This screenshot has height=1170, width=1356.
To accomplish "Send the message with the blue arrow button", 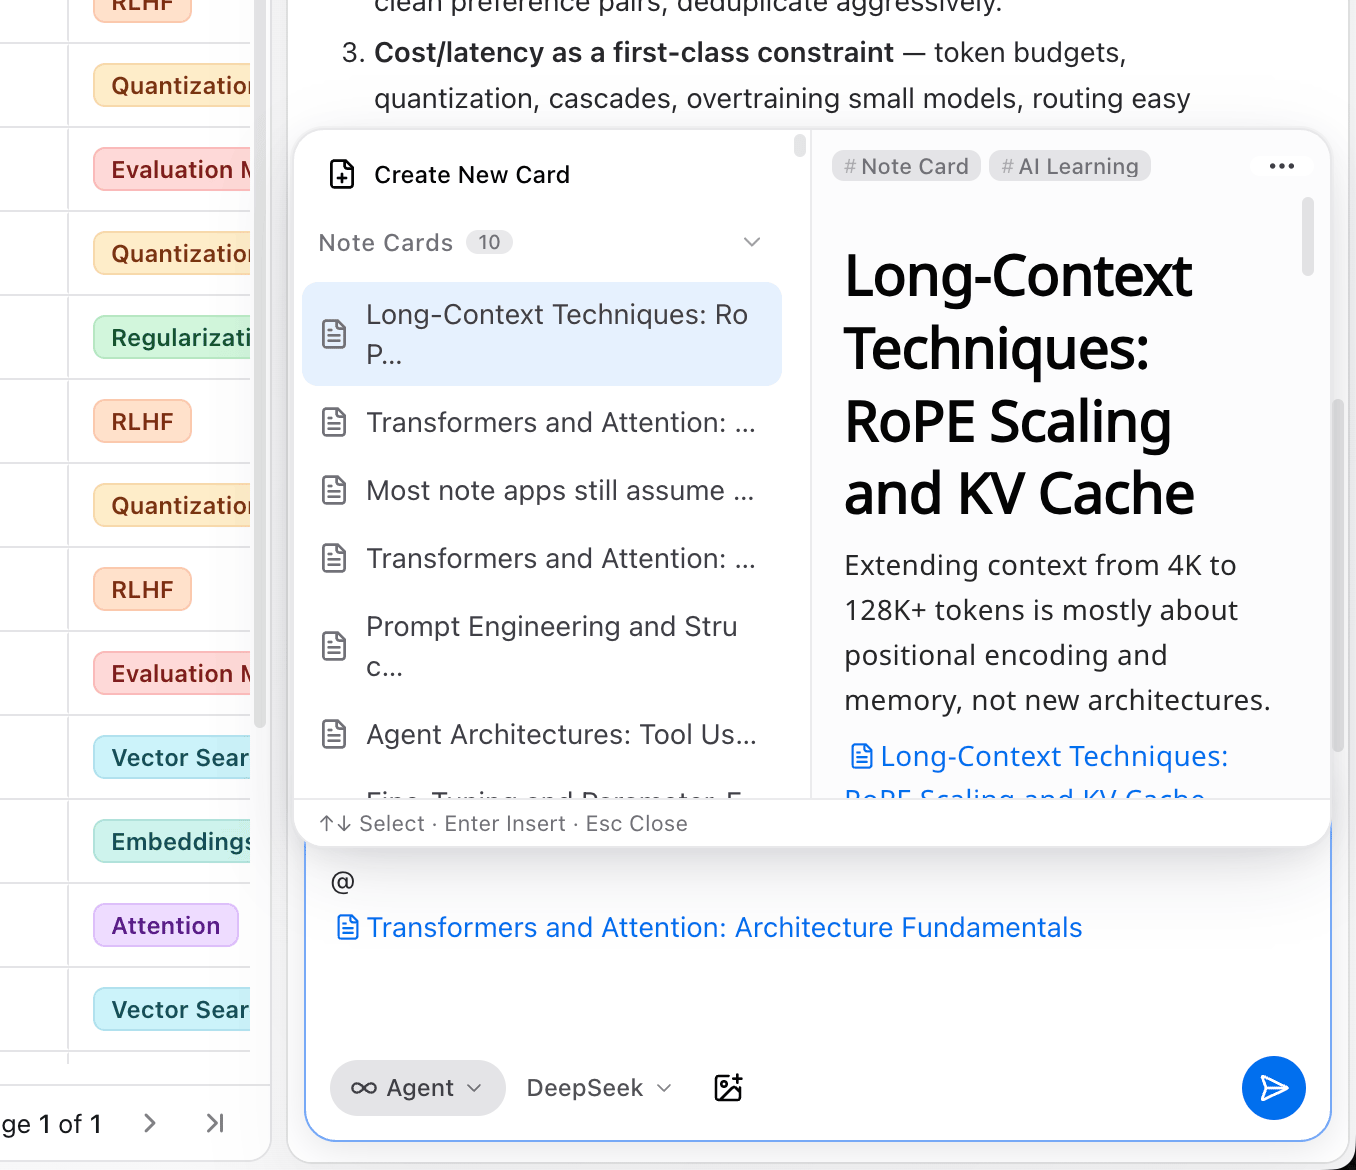I will 1273,1087.
